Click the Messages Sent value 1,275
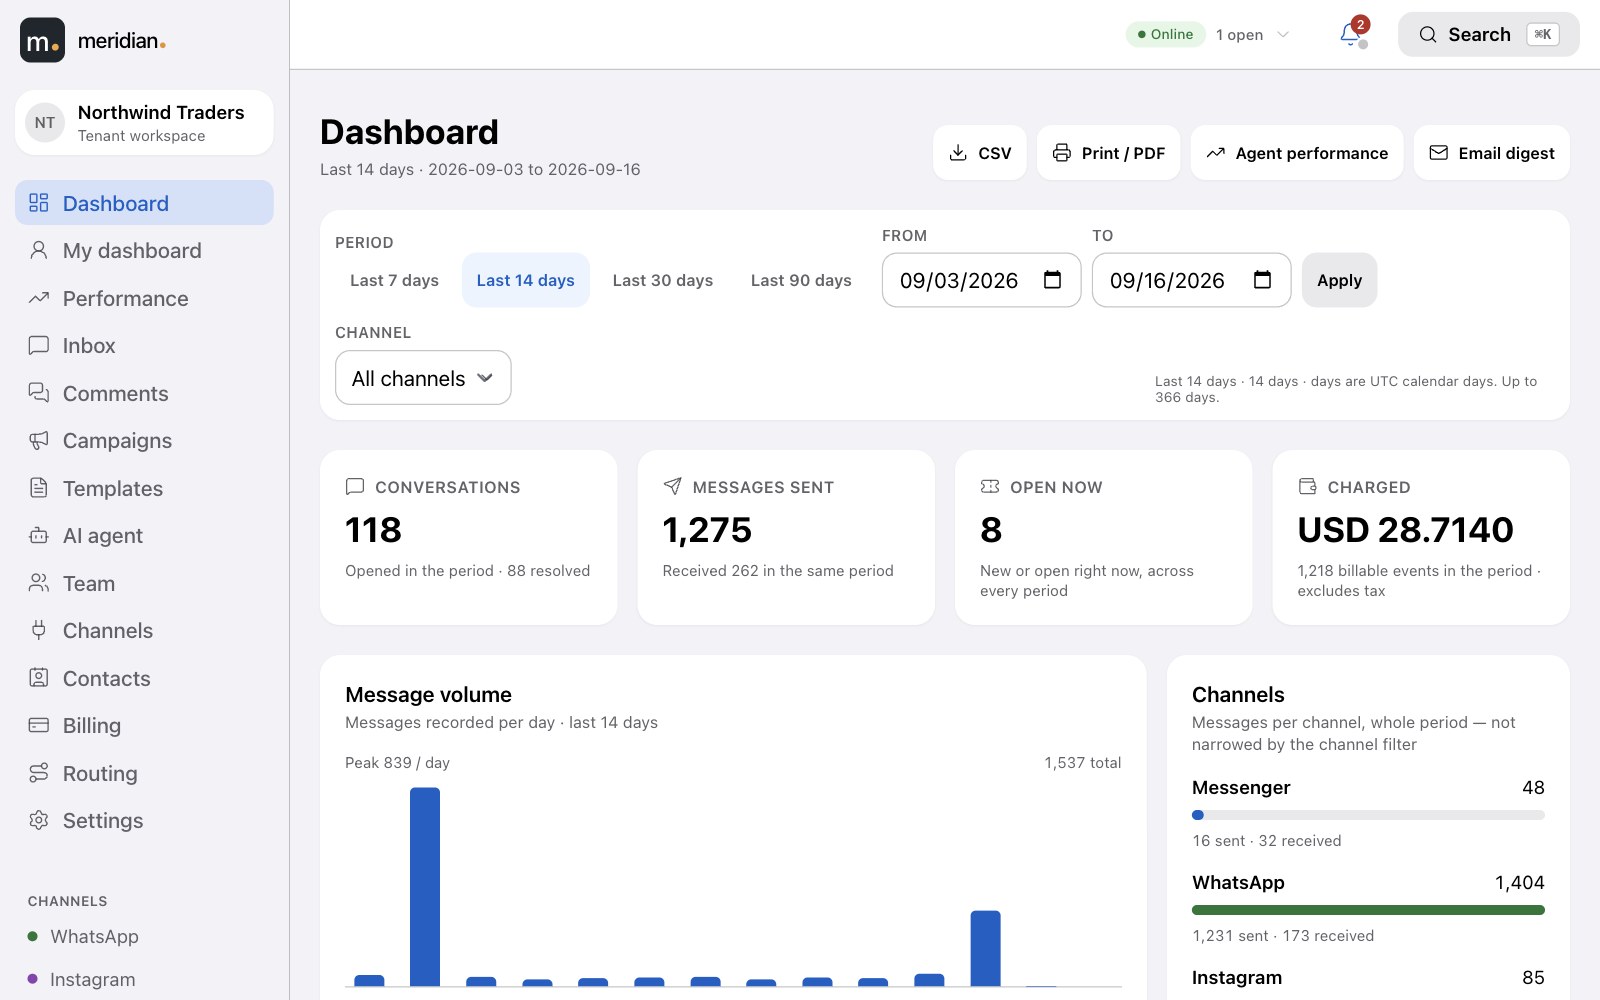The height and width of the screenshot is (1000, 1600). click(x=707, y=530)
